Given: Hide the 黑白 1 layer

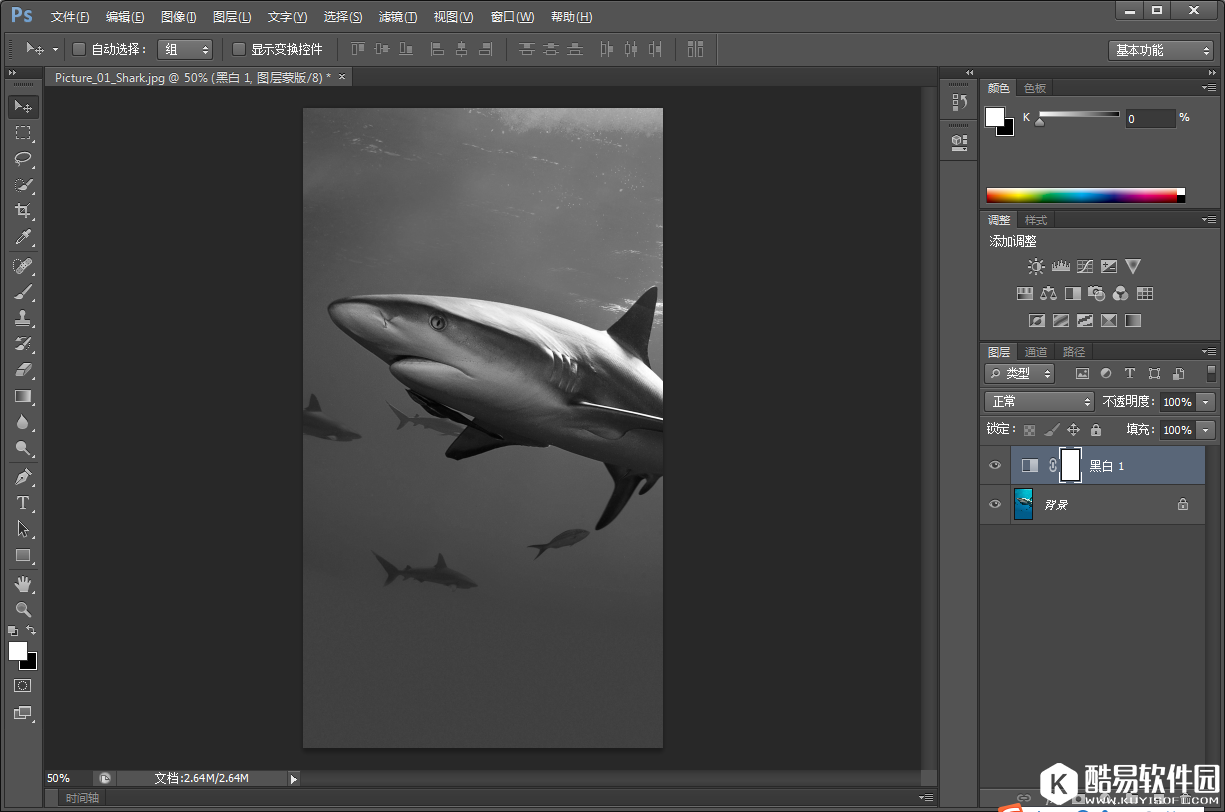Looking at the screenshot, I should pyautogui.click(x=994, y=466).
